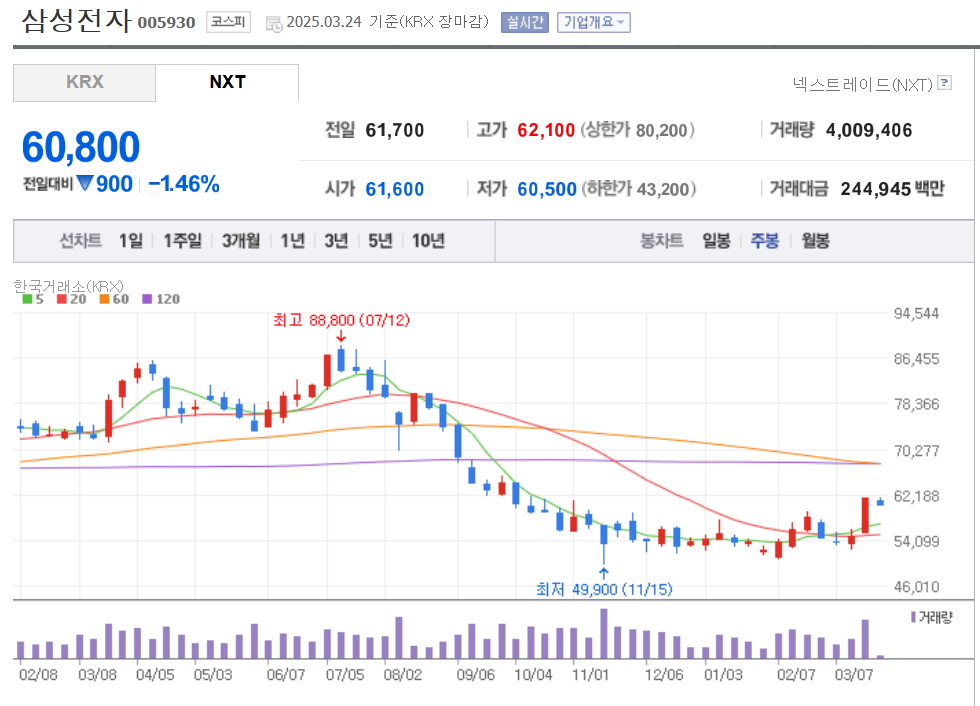Screen dimensions: 980x706
Task: Click the current price 60,800
Action: tap(81, 147)
